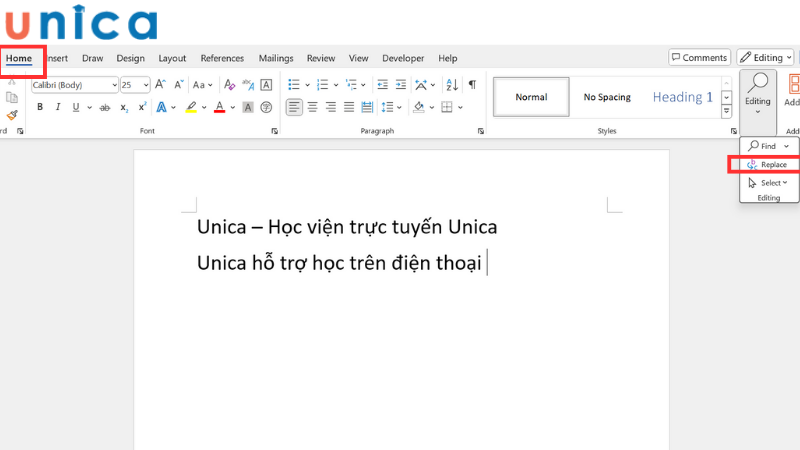The width and height of the screenshot is (800, 450).
Task: Click Change Case Aa icon
Action: click(x=199, y=85)
